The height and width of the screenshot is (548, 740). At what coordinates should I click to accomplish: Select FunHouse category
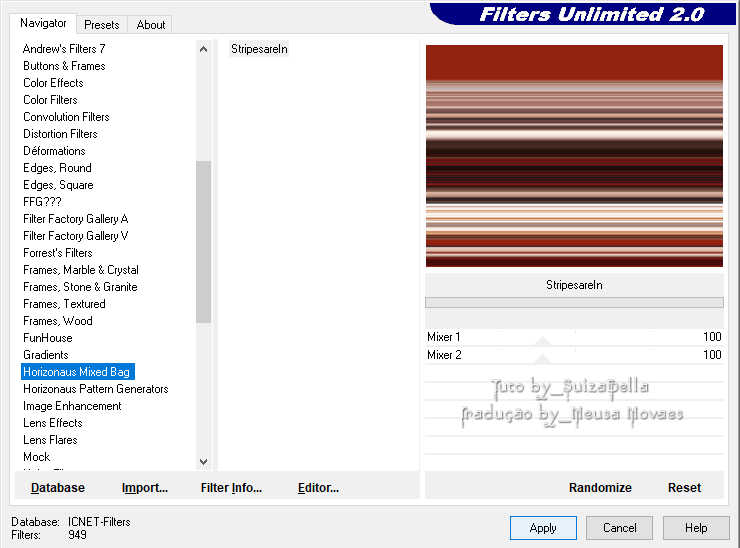[48, 337]
